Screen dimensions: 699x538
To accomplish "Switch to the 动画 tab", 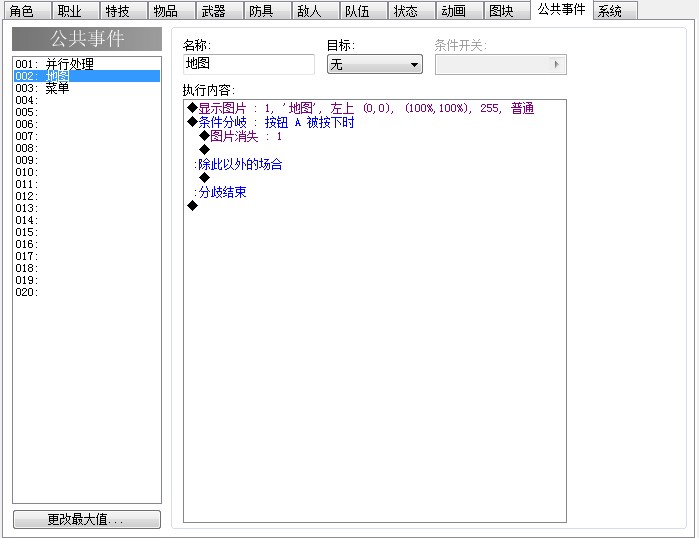I will 460,11.
